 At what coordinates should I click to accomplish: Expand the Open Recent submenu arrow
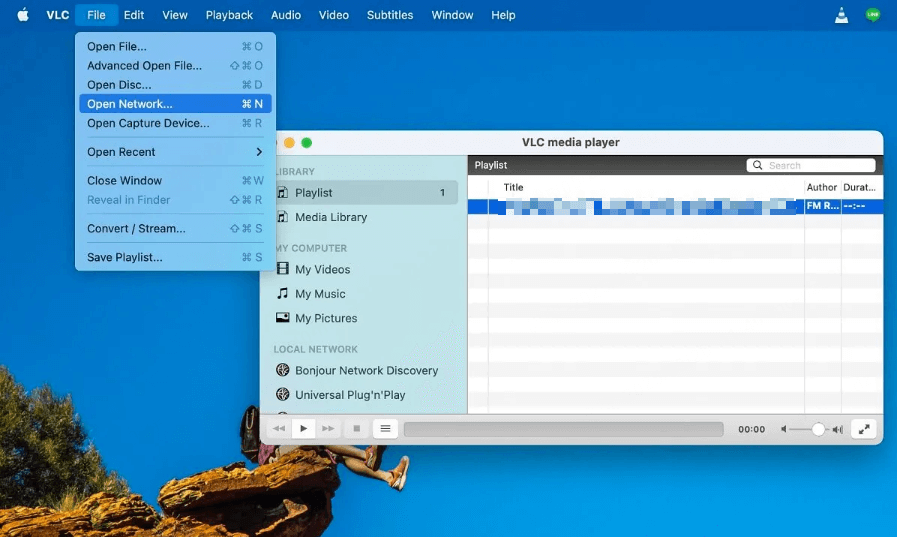(259, 152)
